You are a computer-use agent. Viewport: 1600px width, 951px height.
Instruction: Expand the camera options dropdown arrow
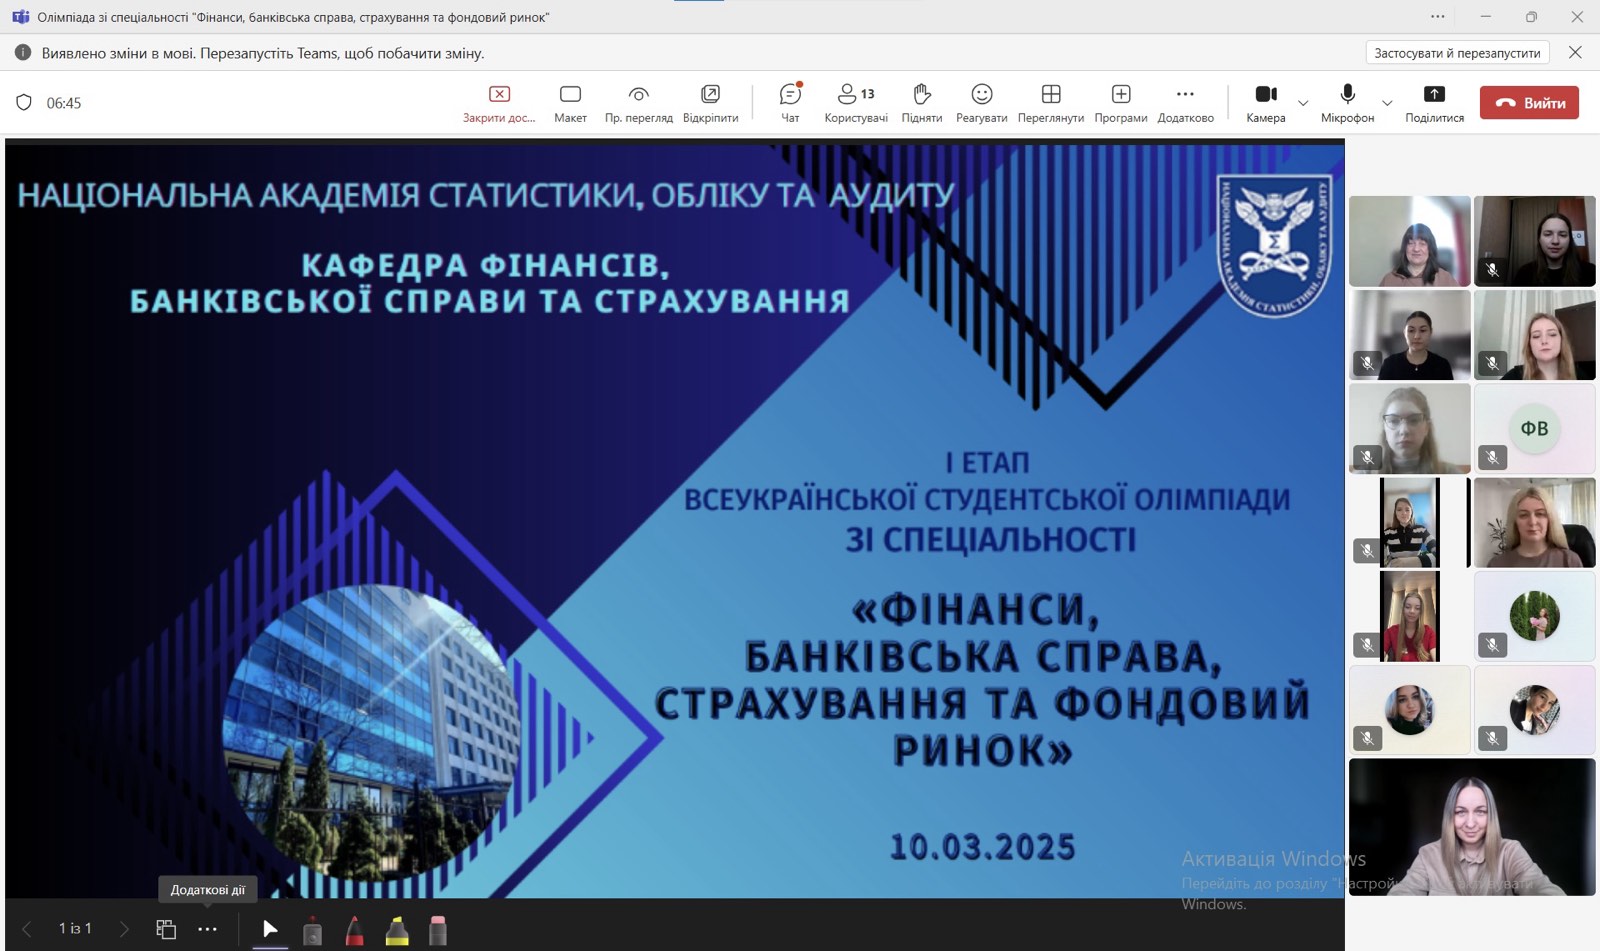click(x=1303, y=103)
